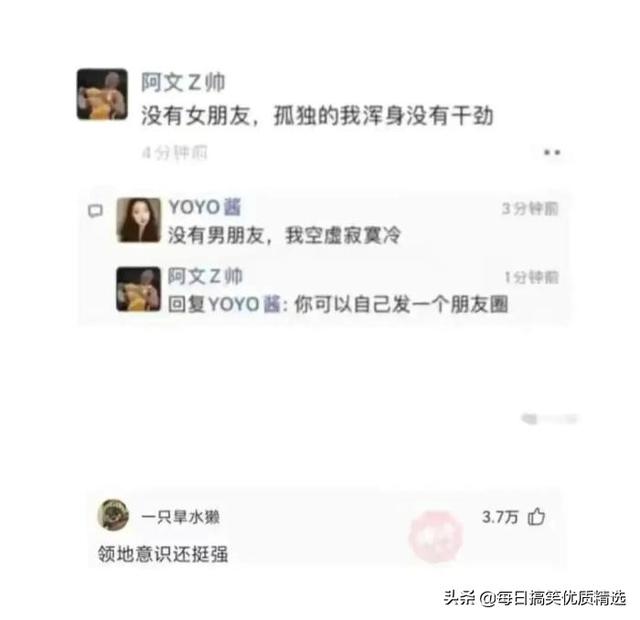This screenshot has width=640, height=620.
Task: Click the reply text 你可以自己发一个朋友圈
Action: [x=401, y=304]
